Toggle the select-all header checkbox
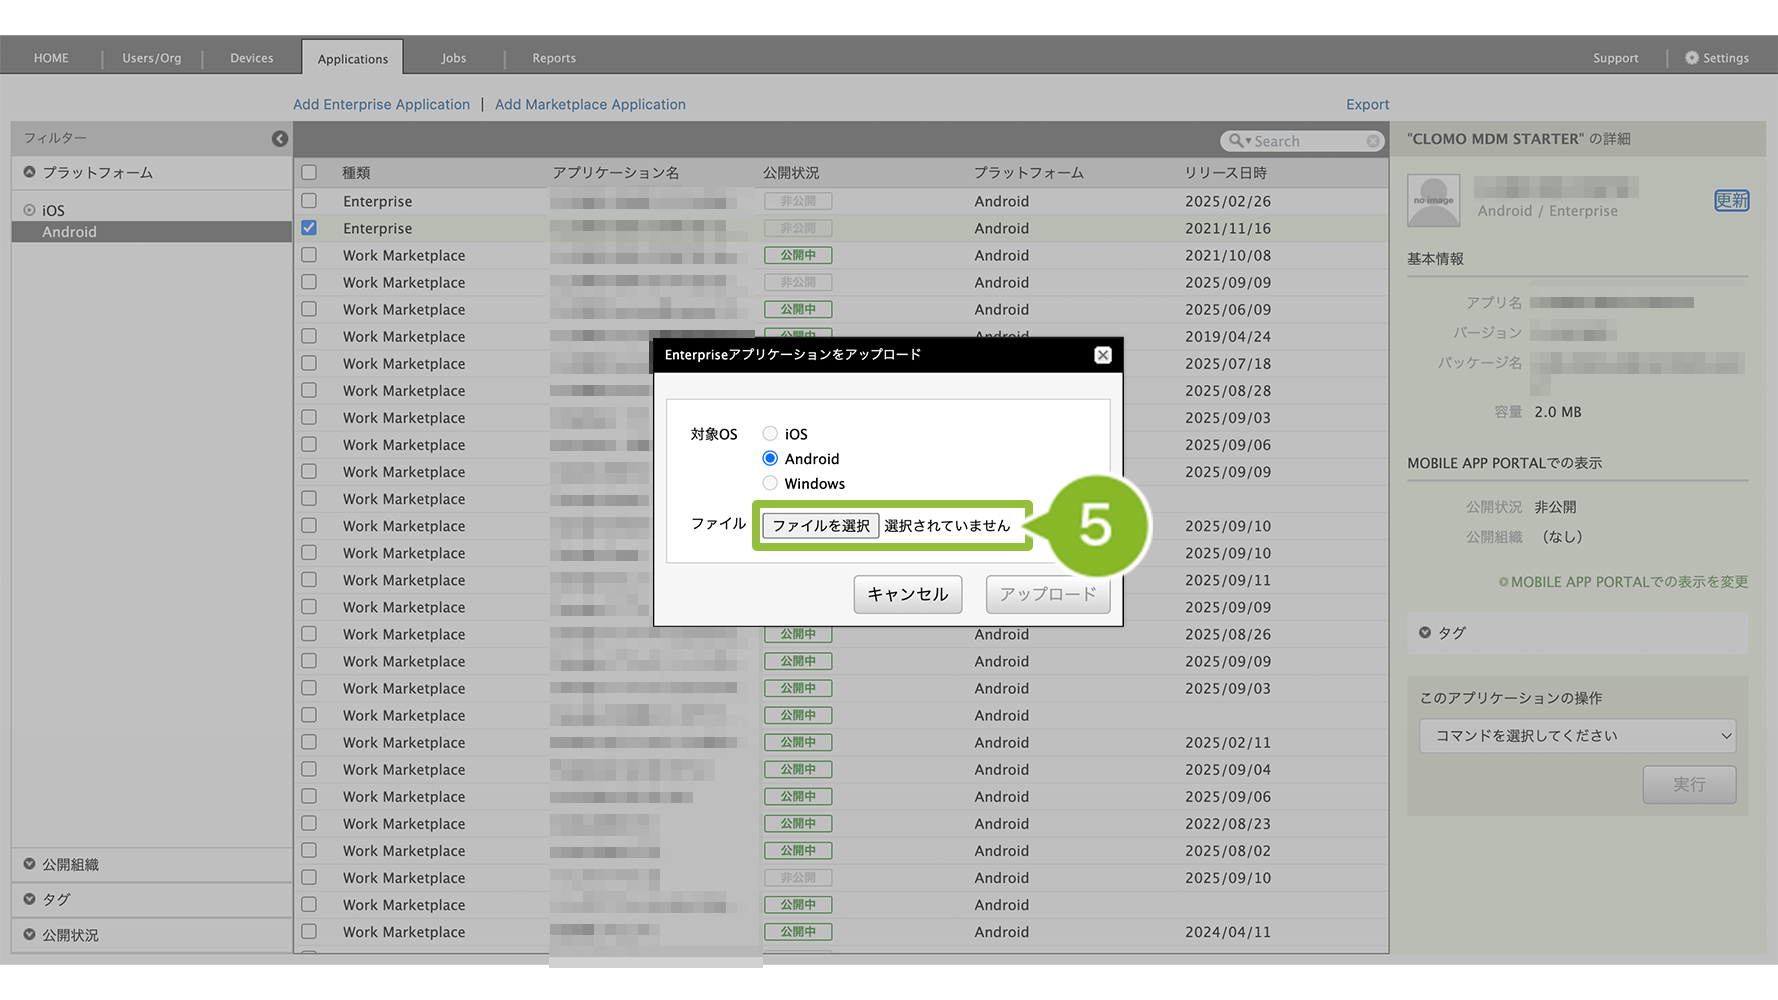1778x1000 pixels. coord(309,173)
